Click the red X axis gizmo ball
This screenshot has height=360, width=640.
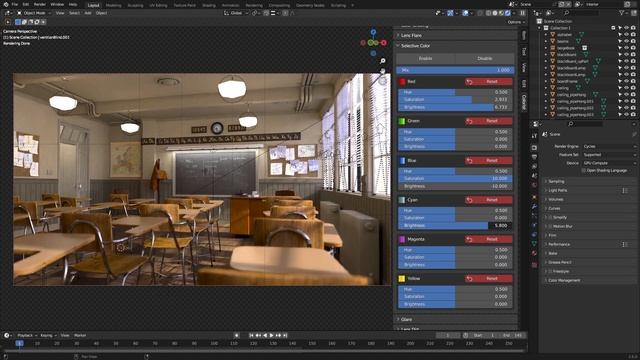coord(384,42)
